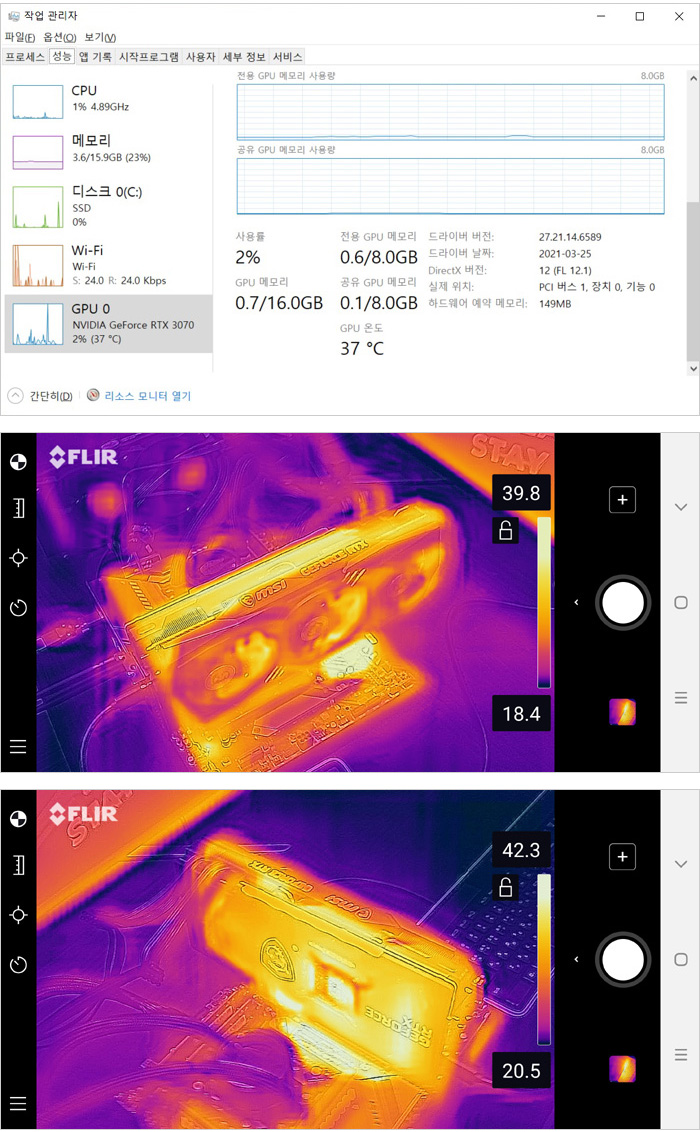Image resolution: width=700 pixels, height=1132 pixels.
Task: Click the Wi-Fi throughput mini graph thumbnail
Action: click(38, 266)
